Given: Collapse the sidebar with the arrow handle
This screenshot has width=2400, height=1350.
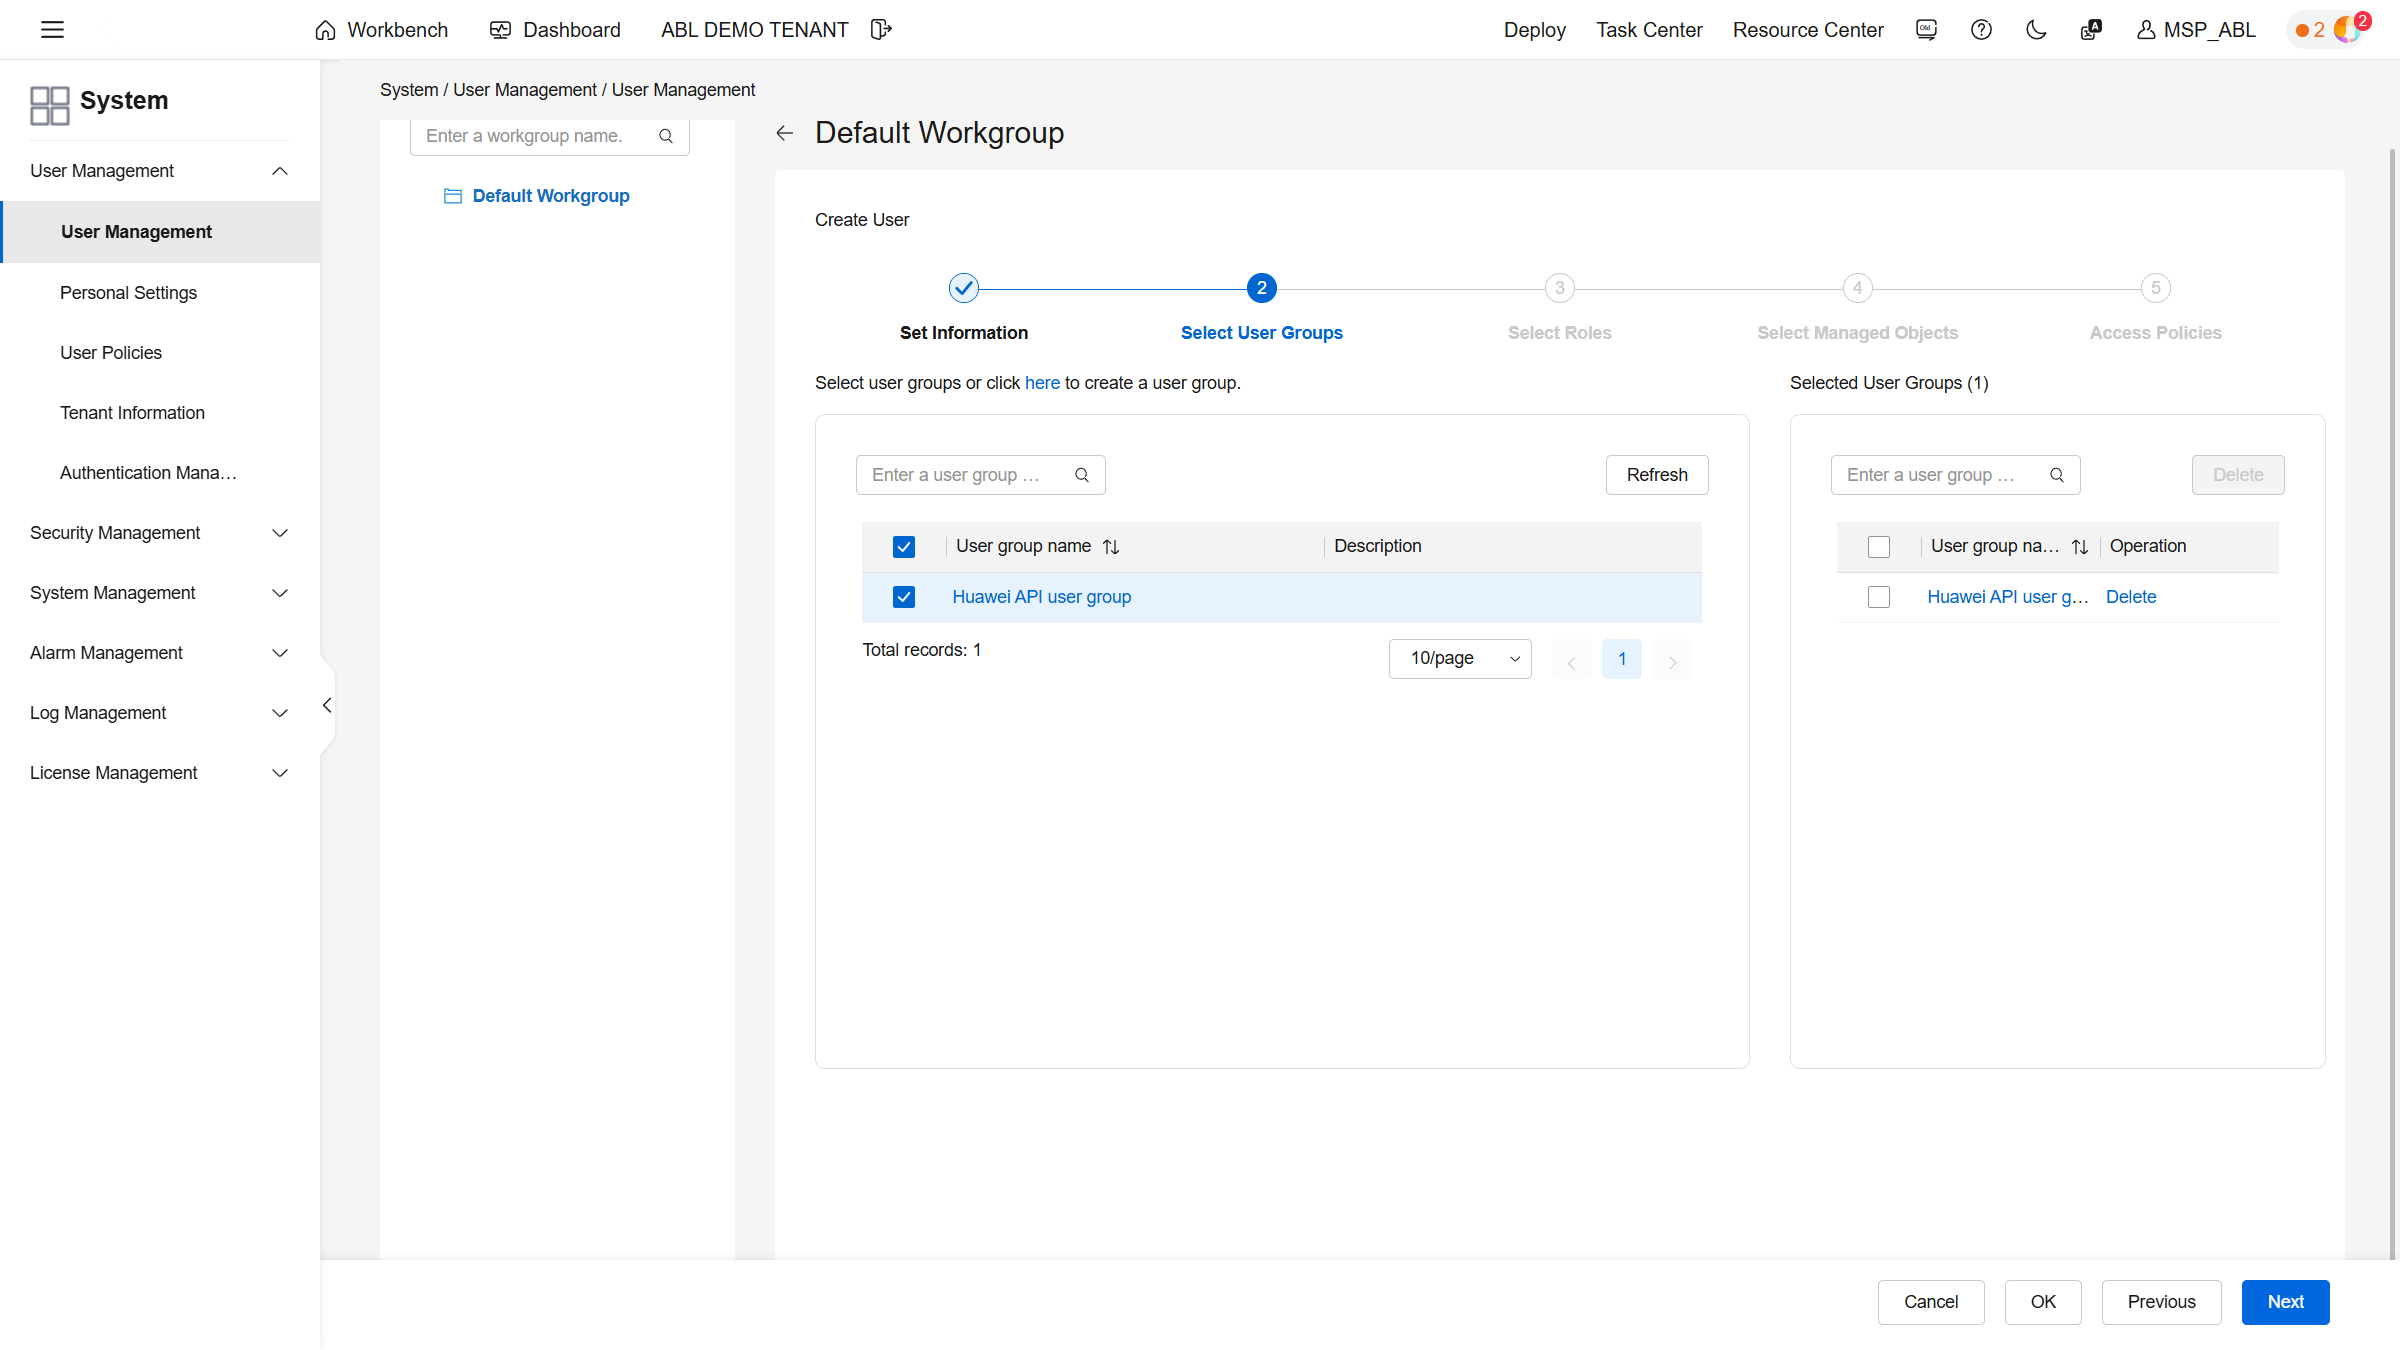Looking at the screenshot, I should 327,706.
